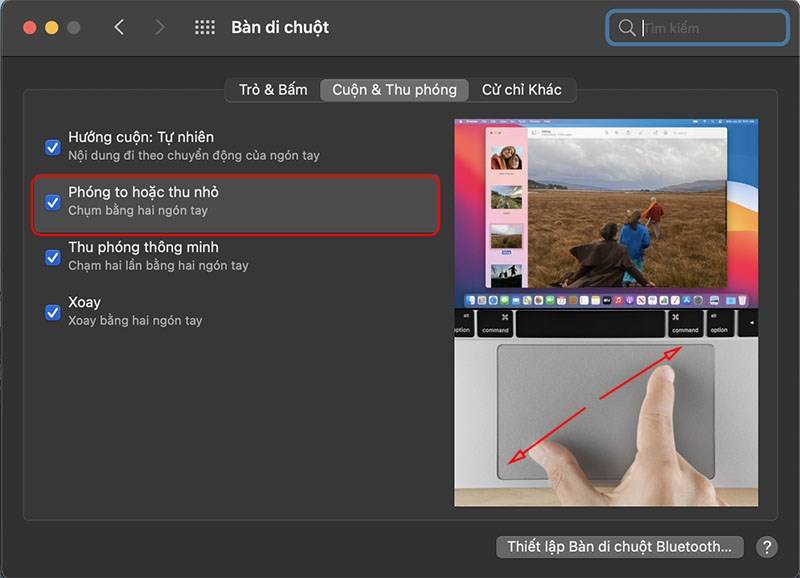Click the 'Xoay bằng hai ngón tay' description text

click(135, 321)
